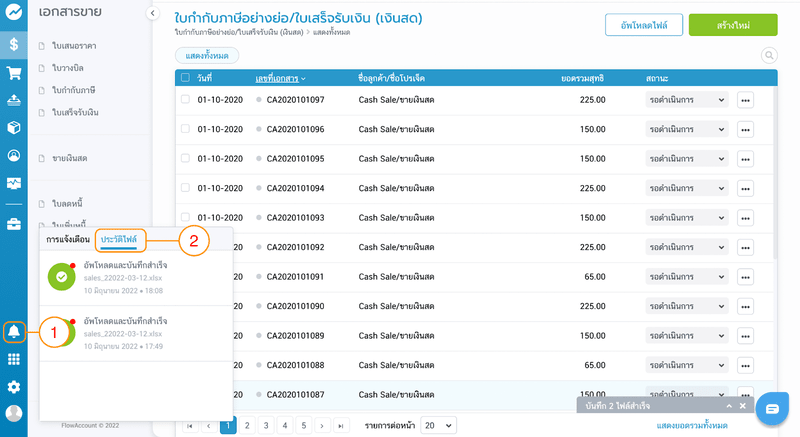Click the search magnifier icon
Viewport: 800px width, 437px height.
tap(769, 55)
